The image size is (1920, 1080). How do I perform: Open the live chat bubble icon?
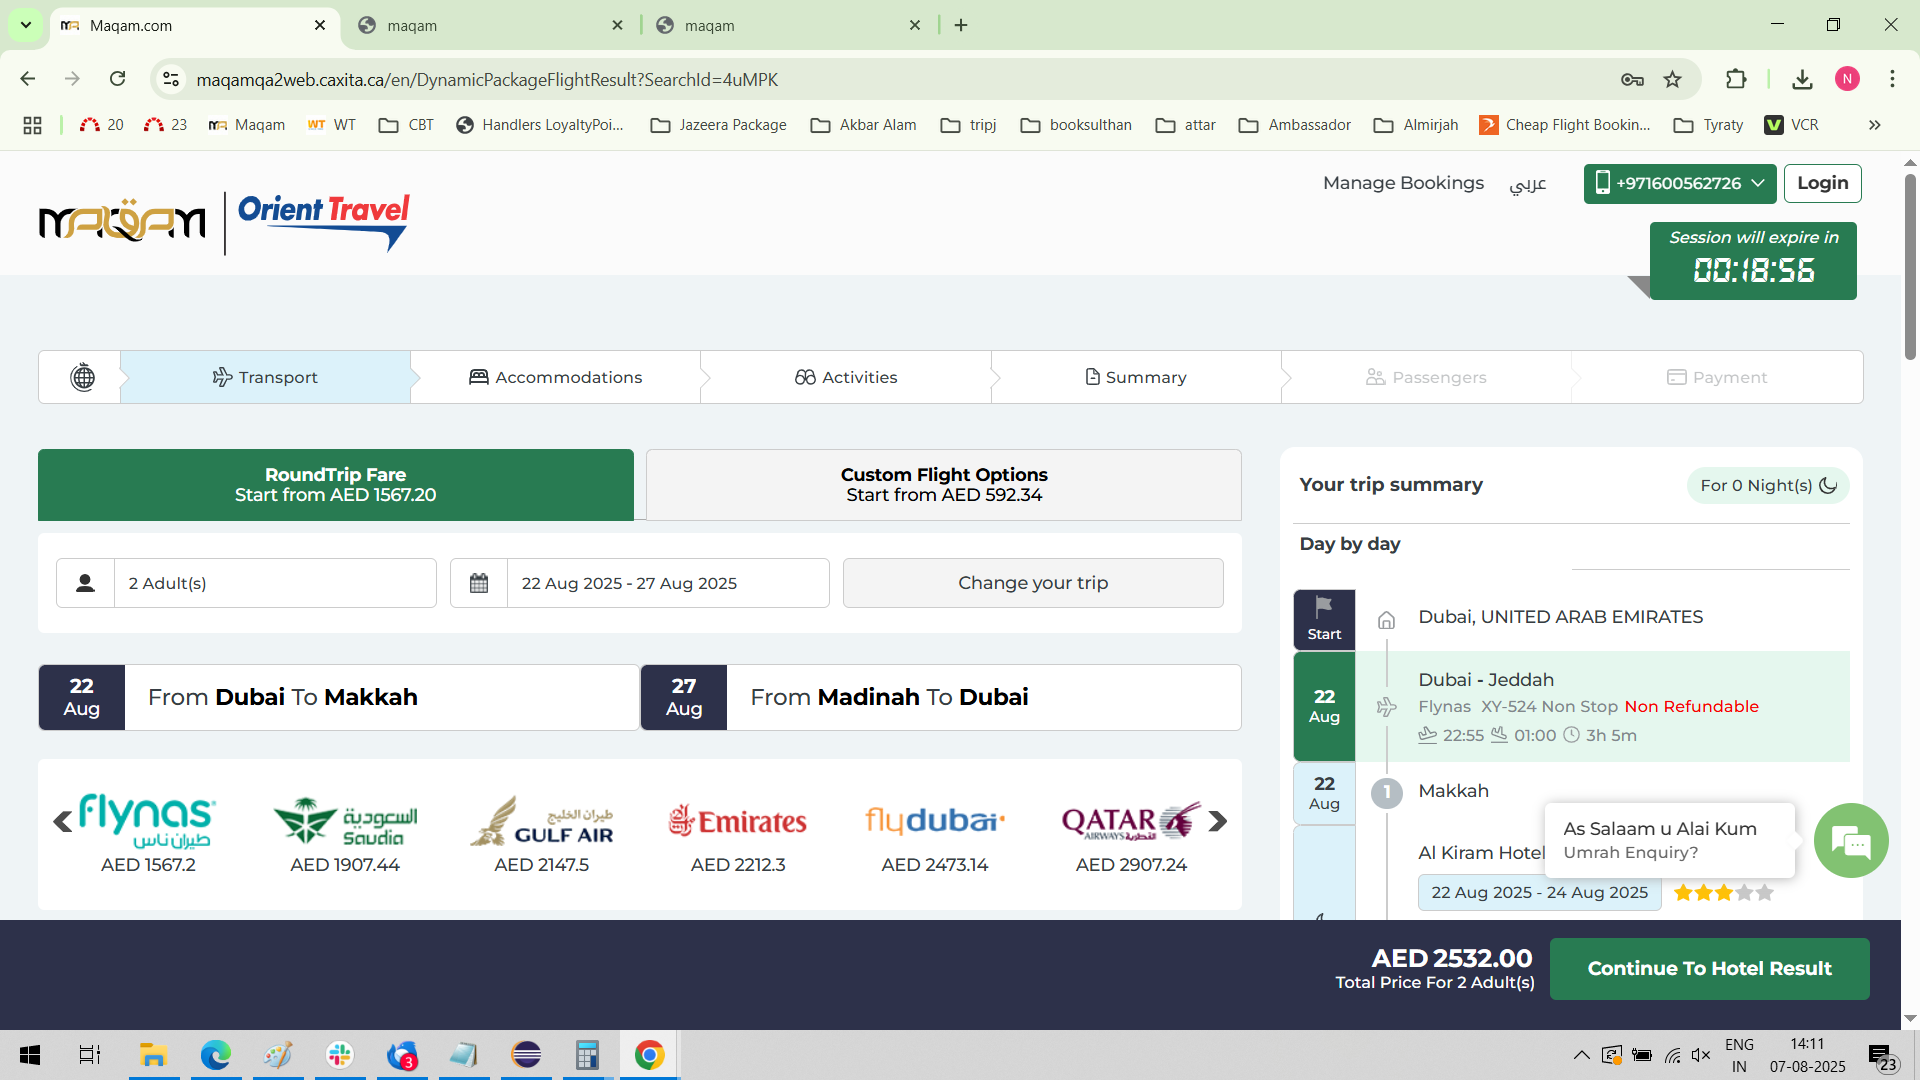point(1850,841)
